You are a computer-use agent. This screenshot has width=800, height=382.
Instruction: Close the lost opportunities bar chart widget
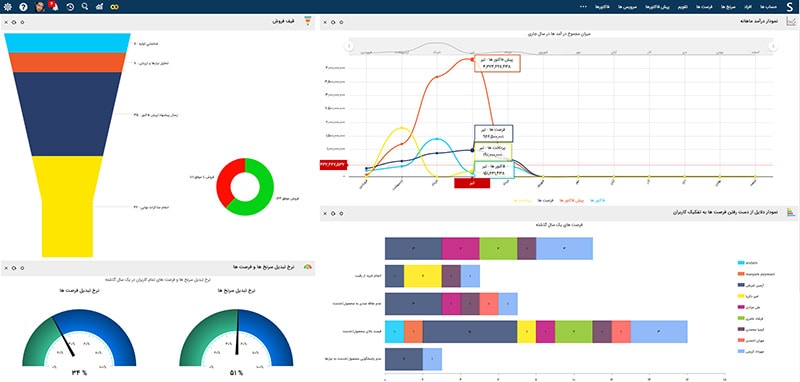pos(324,213)
